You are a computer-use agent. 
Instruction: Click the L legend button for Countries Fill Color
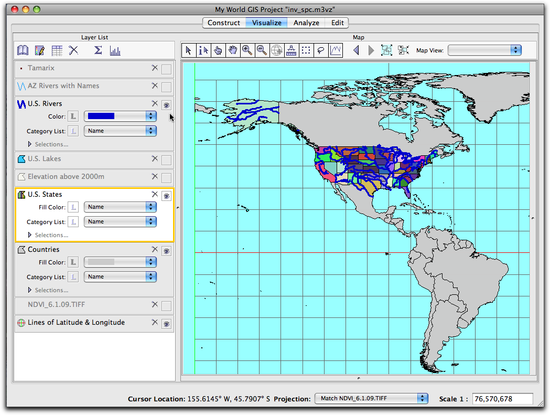[73, 262]
